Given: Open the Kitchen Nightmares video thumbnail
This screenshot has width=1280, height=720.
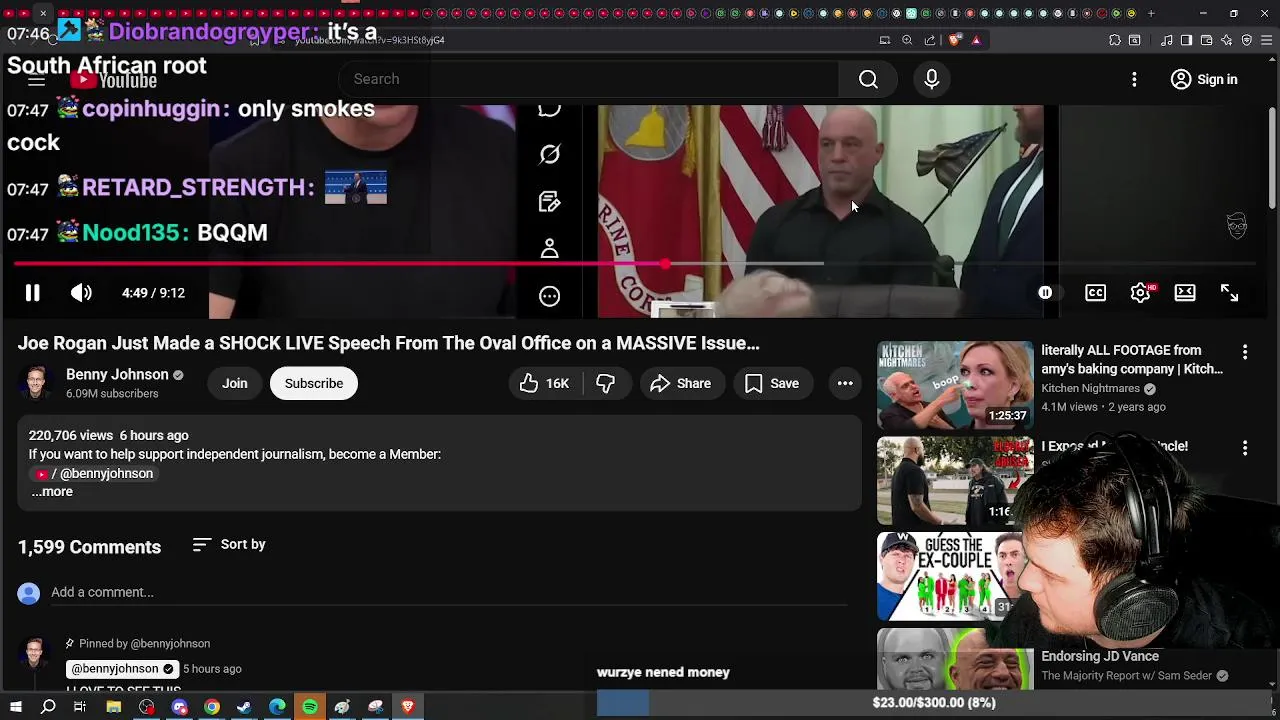Looking at the screenshot, I should coord(955,385).
